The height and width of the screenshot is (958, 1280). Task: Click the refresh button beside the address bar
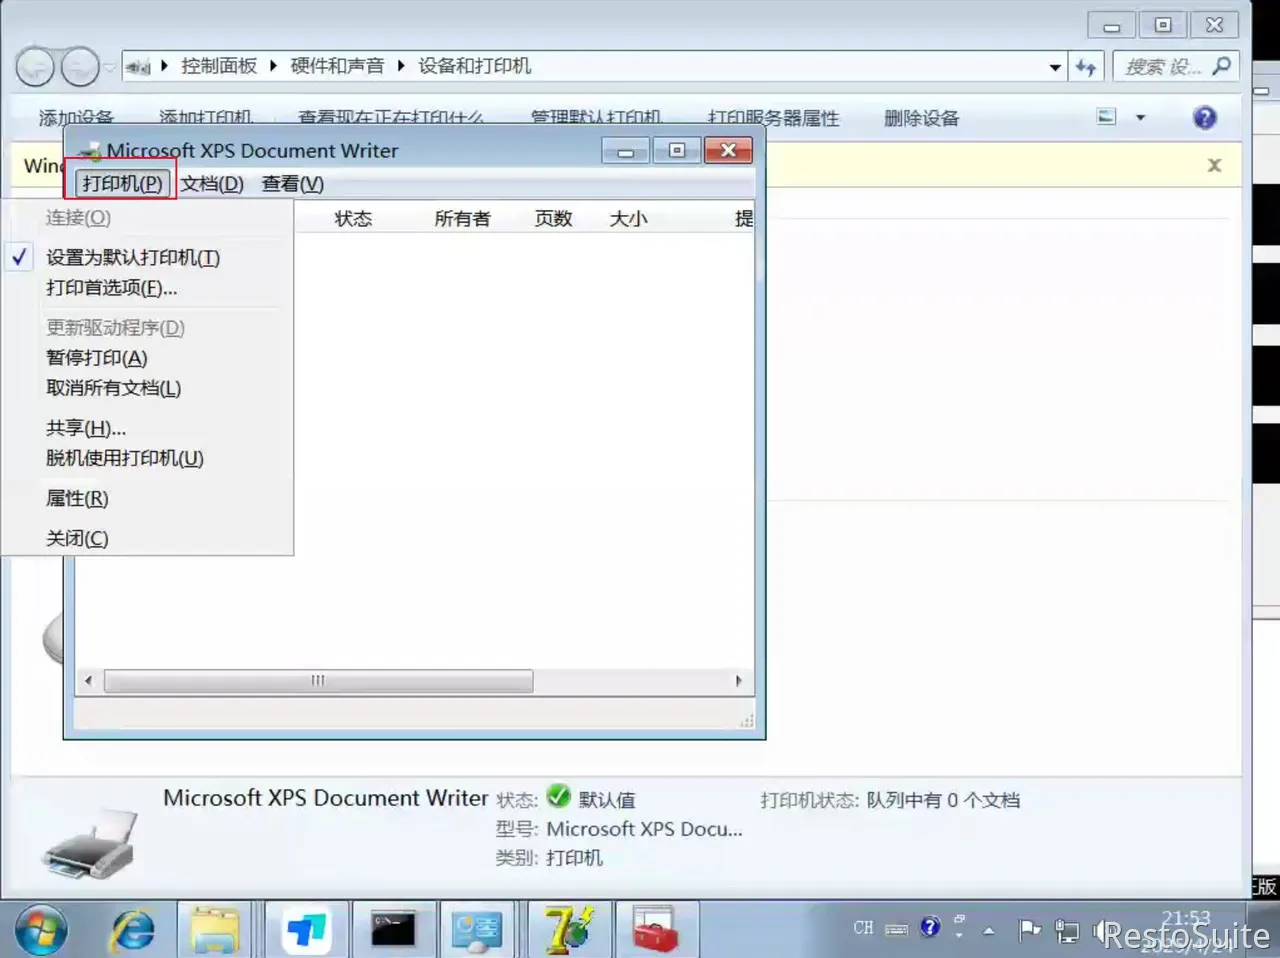[x=1086, y=67]
